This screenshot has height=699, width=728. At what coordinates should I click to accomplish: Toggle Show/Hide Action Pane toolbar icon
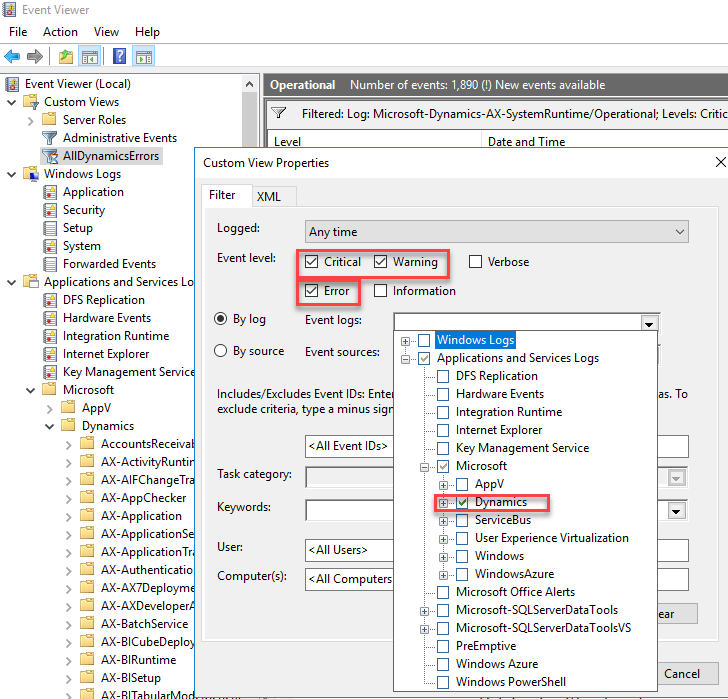pos(144,57)
